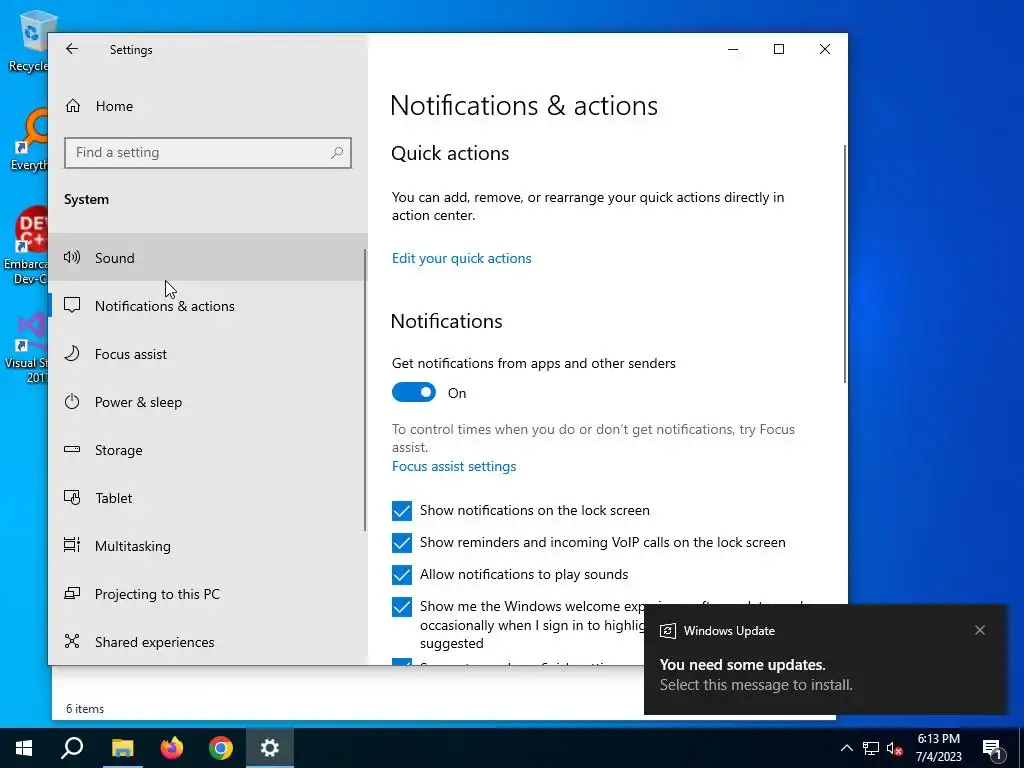Open Projecting to this PC
The image size is (1024, 768).
(208, 594)
